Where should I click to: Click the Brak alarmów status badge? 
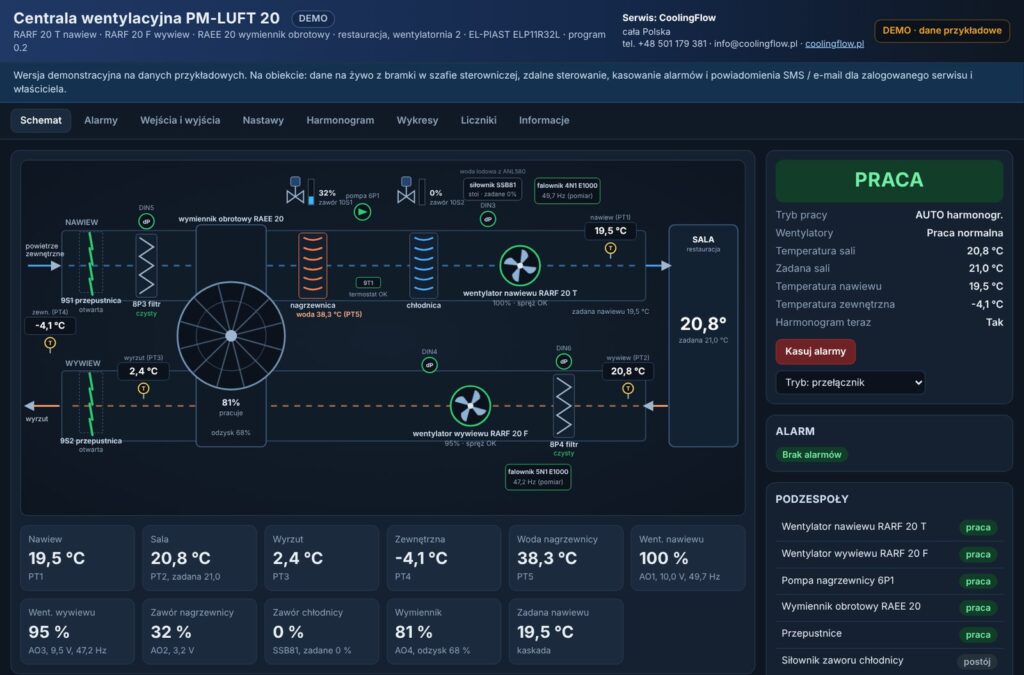click(812, 455)
